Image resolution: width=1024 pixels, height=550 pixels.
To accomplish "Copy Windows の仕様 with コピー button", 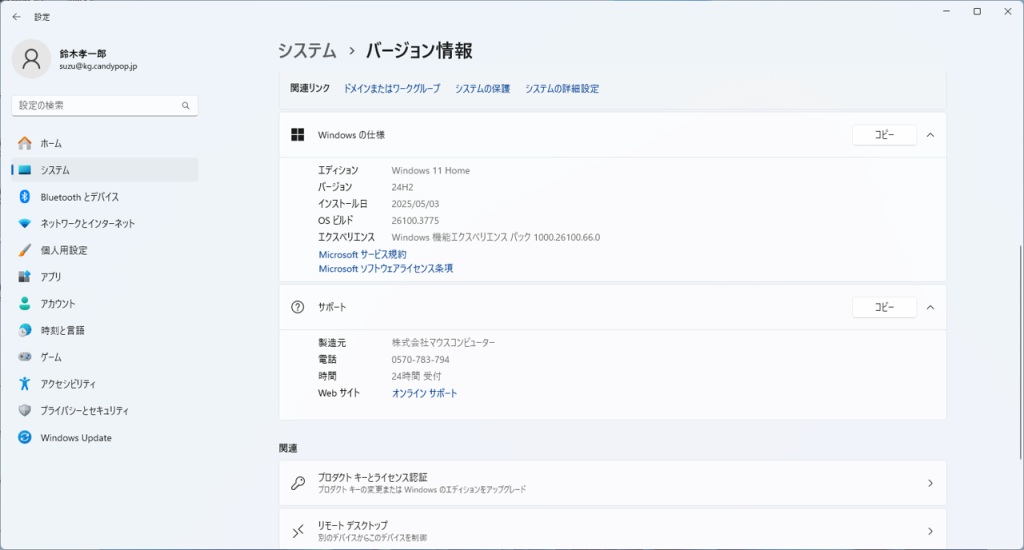I will click(x=884, y=135).
